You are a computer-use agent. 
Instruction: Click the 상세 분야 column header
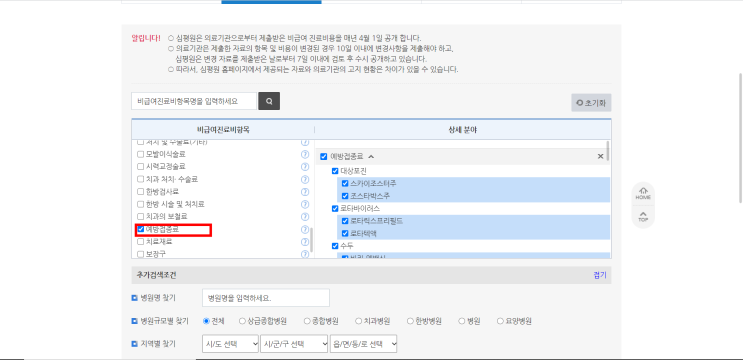[462, 130]
